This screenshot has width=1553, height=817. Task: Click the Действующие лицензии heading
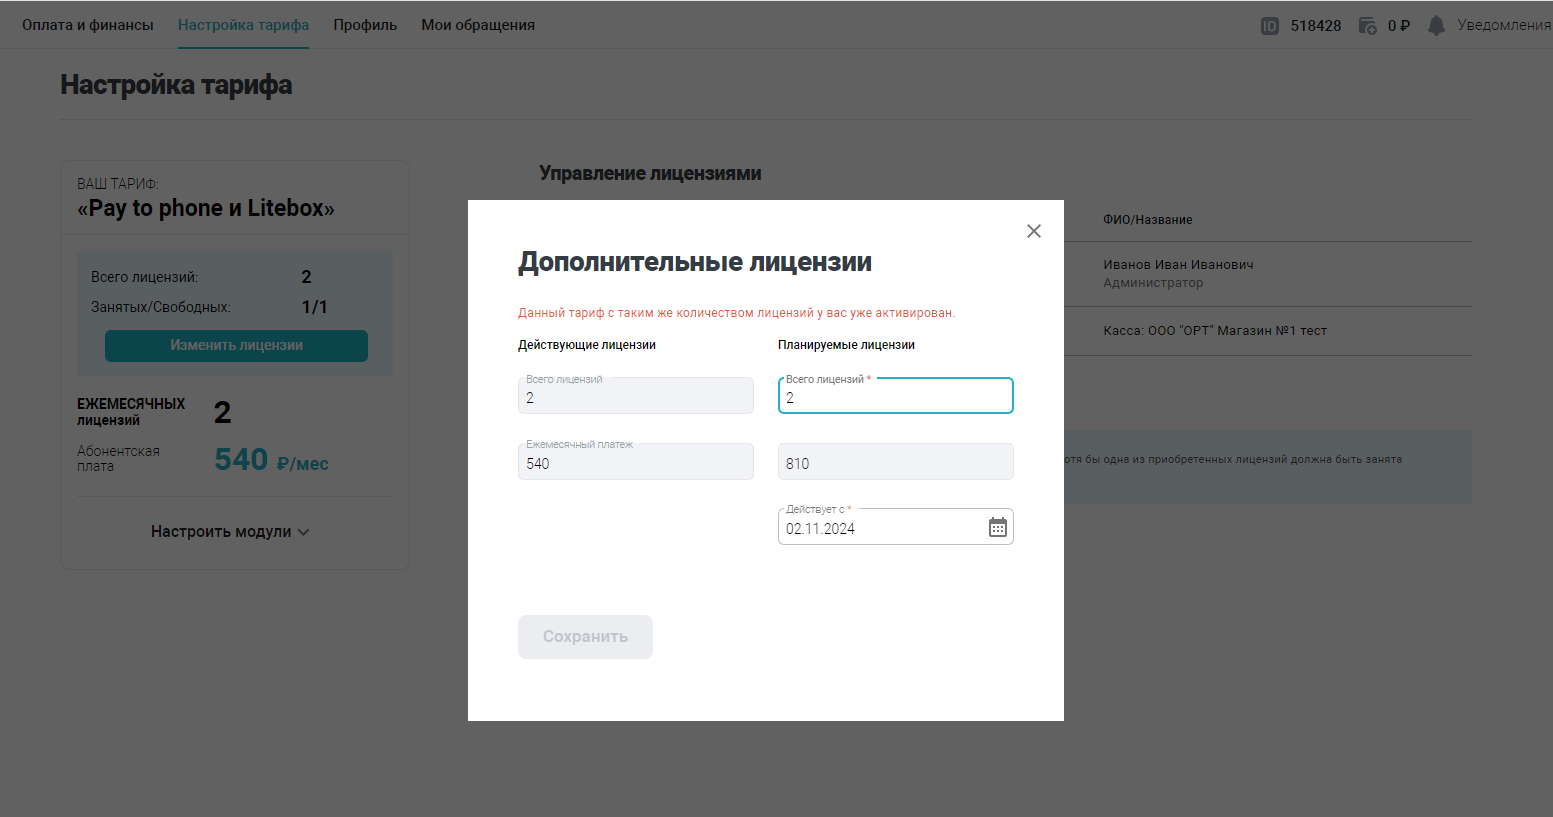[587, 345]
